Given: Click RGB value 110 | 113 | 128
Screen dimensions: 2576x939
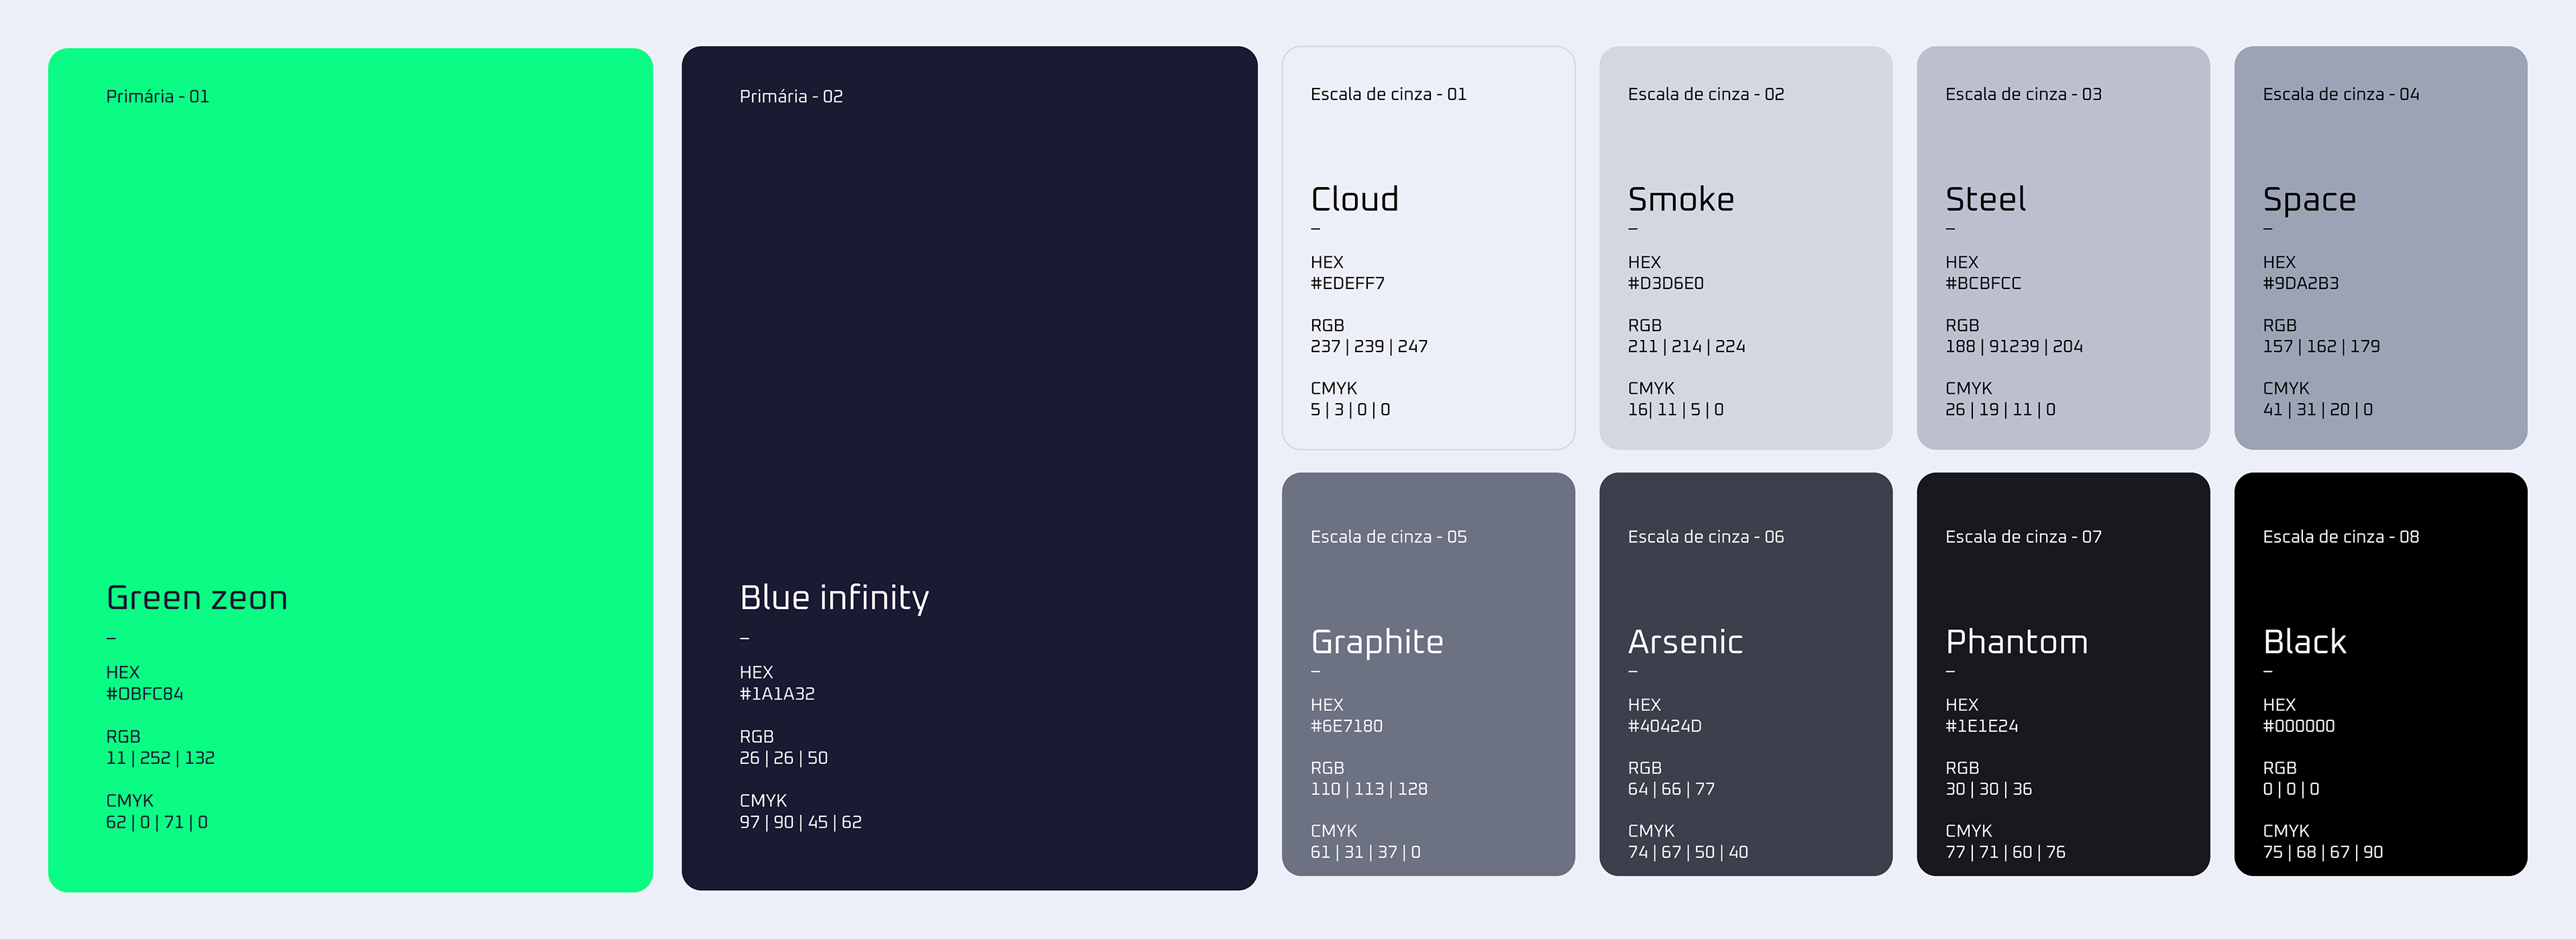Looking at the screenshot, I should tap(1369, 789).
